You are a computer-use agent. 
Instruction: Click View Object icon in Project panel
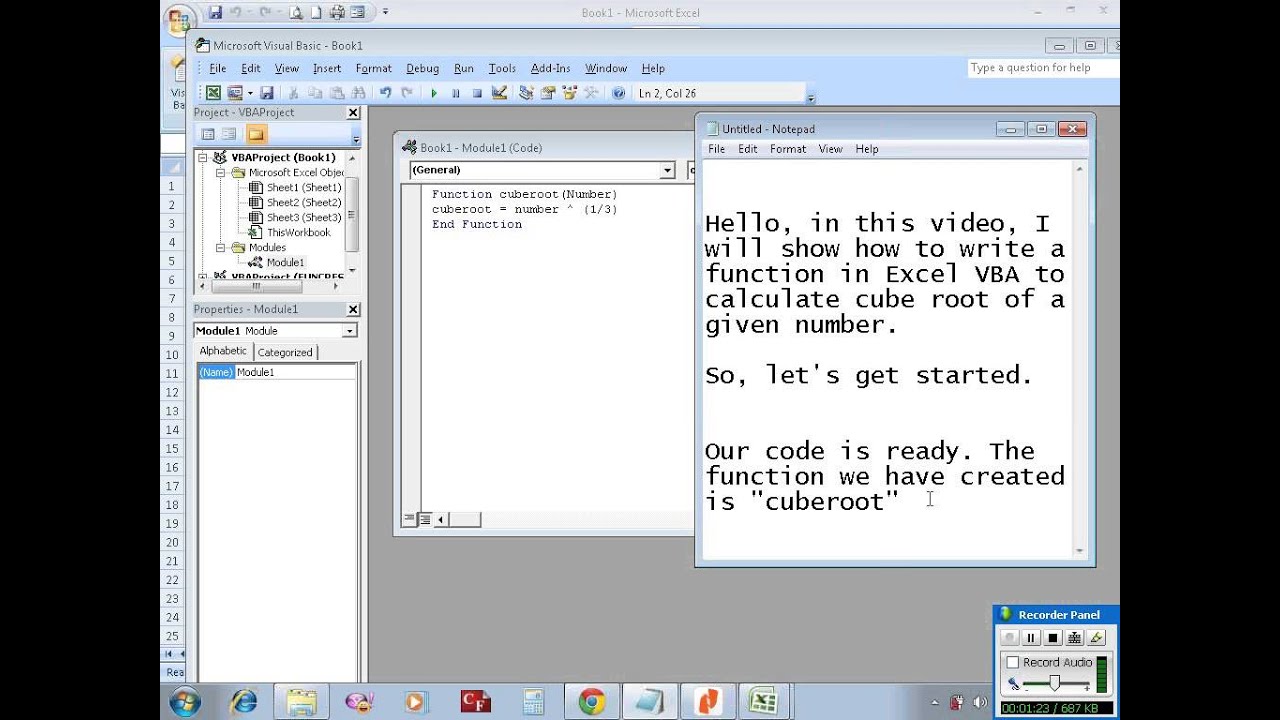[x=229, y=134]
